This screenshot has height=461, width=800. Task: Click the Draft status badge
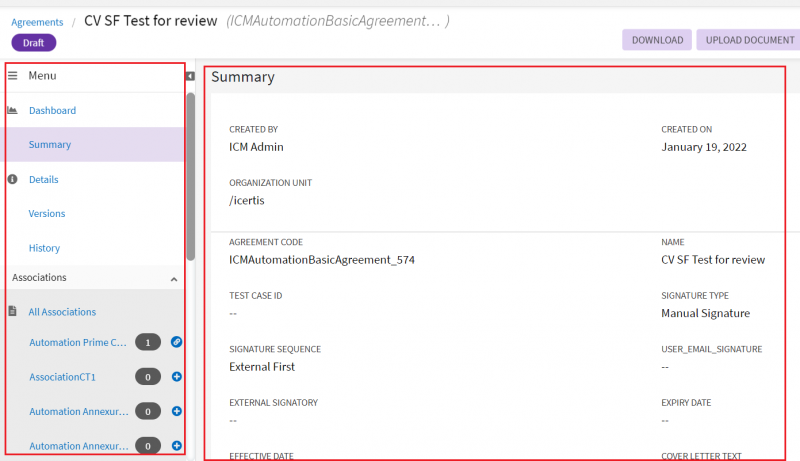point(34,42)
